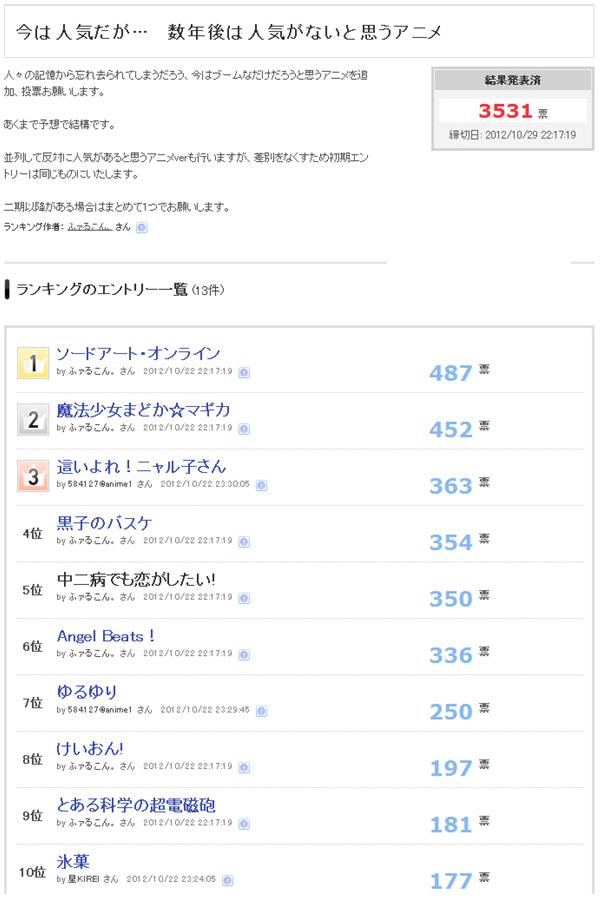Click small icon beside 黒子のバスケ timestamp
The image size is (600, 898).
click(x=244, y=541)
